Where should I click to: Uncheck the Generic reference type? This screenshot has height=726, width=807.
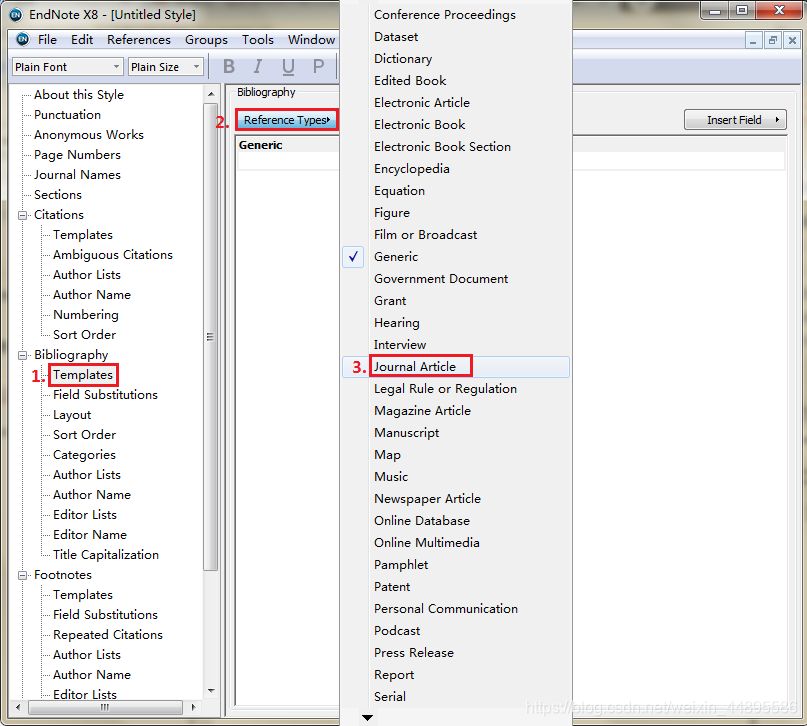[x=456, y=257]
